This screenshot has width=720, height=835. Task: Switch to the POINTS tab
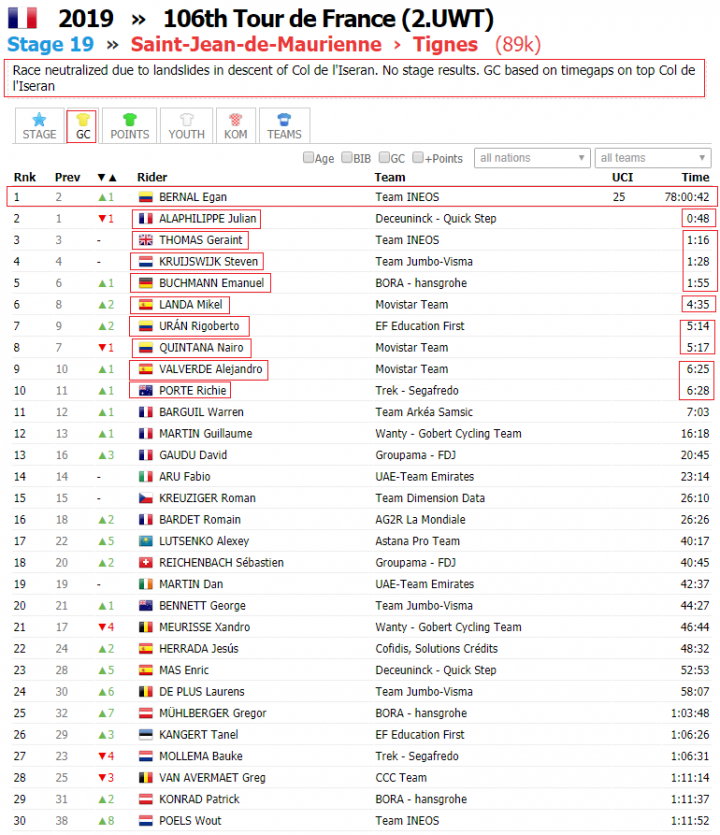click(x=129, y=126)
